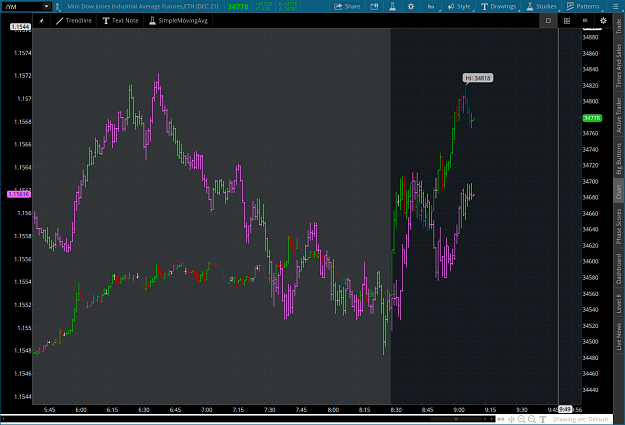Click the pink 1.15616 price label on left axis
The height and width of the screenshot is (425, 625).
click(19, 194)
